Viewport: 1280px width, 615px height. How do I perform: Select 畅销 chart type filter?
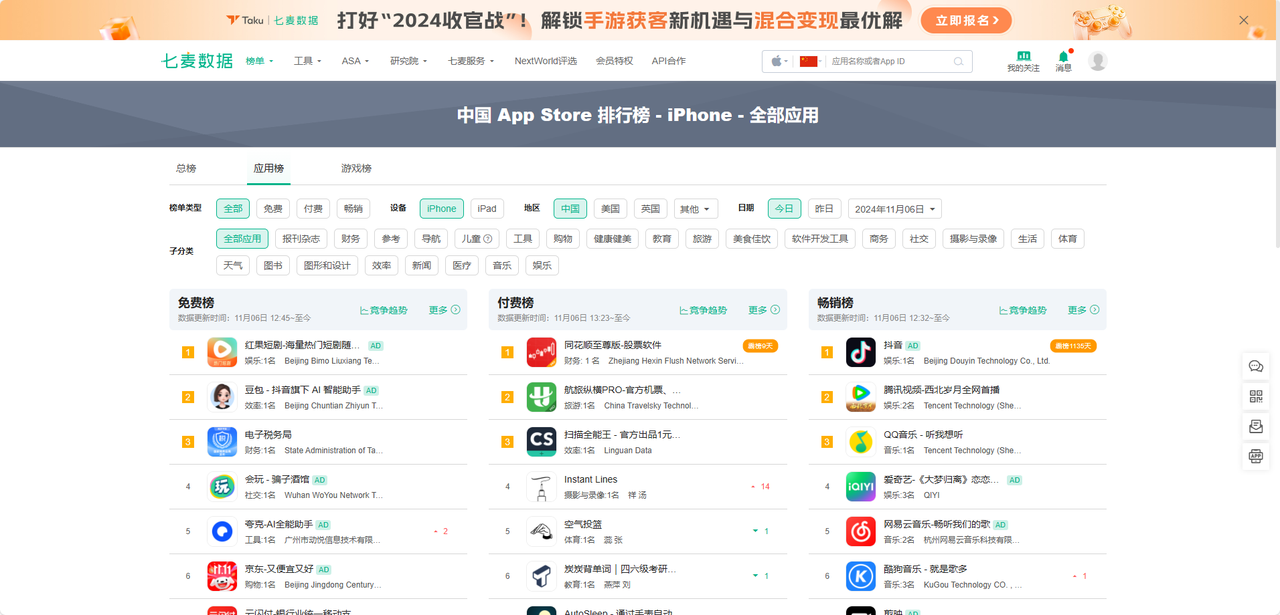pos(353,209)
